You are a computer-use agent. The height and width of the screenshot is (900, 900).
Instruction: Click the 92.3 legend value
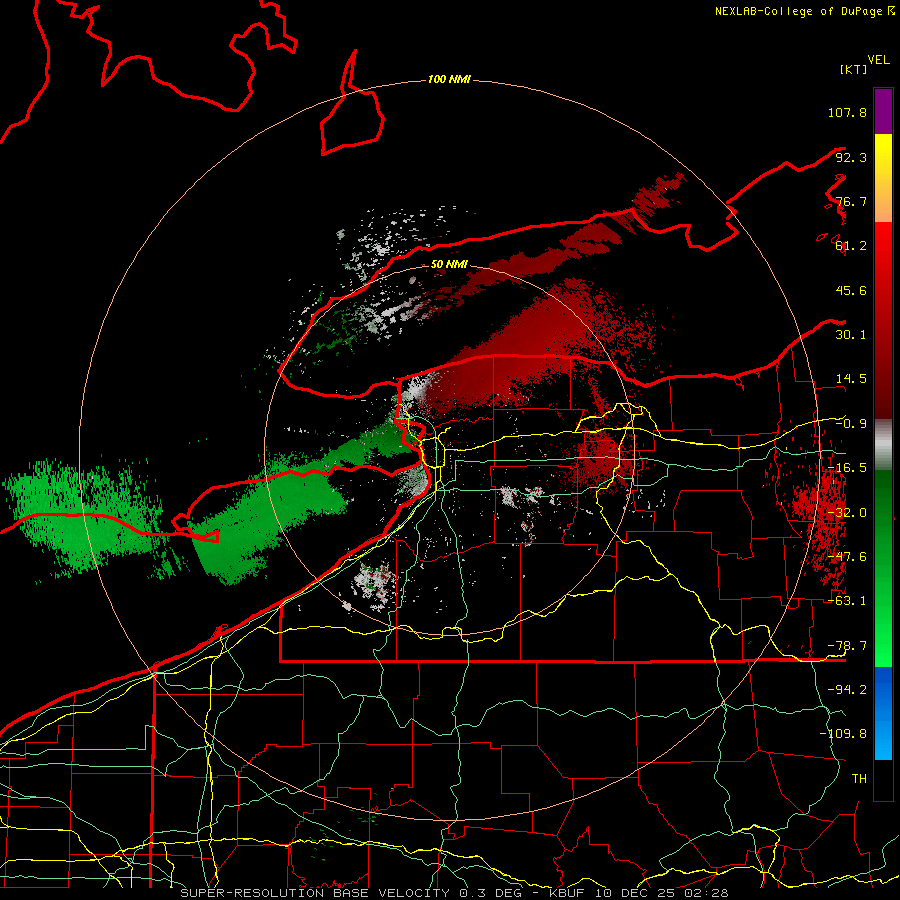(x=851, y=157)
